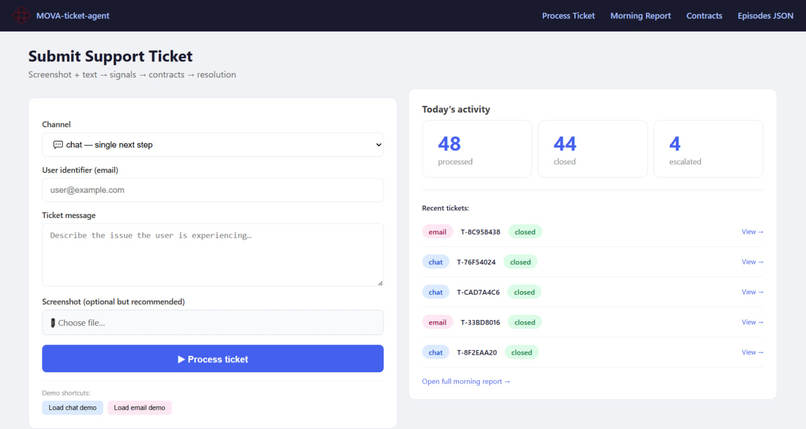
Task: Click the Screenshot optional but recommended label
Action: [113, 302]
